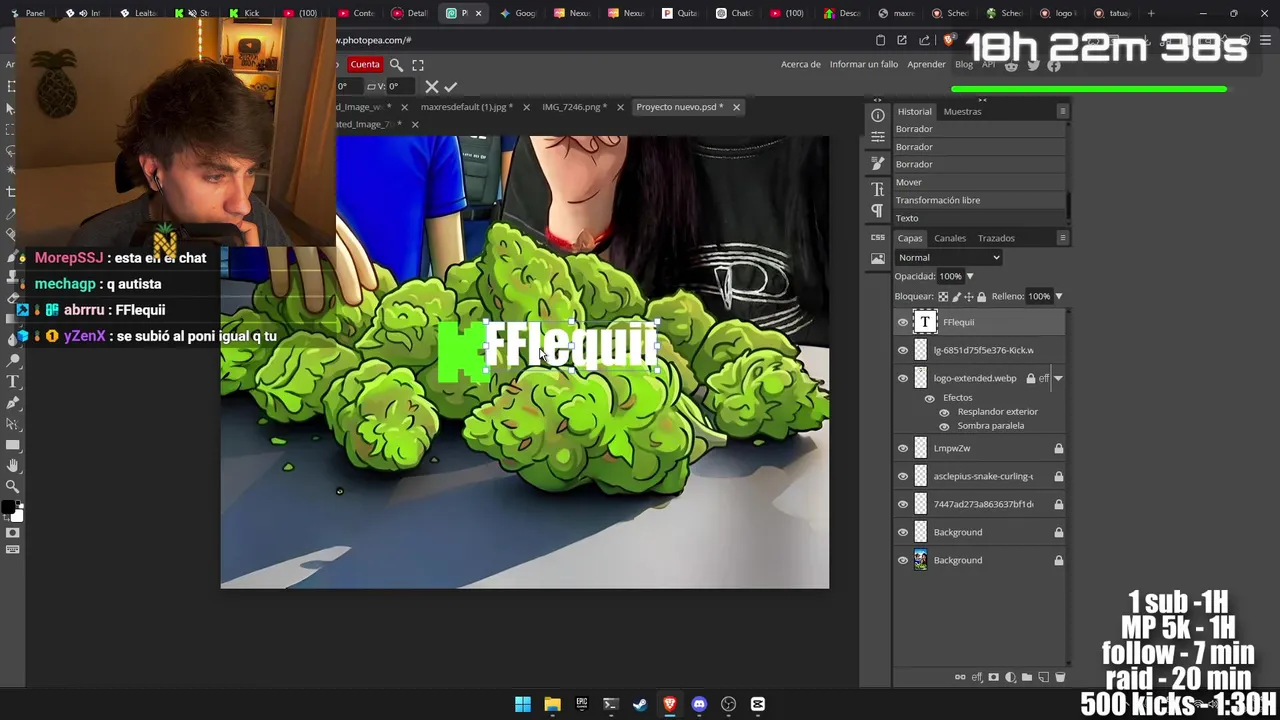Hide the FFlequii text layer
Viewport: 1280px width, 720px height.
coord(903,322)
